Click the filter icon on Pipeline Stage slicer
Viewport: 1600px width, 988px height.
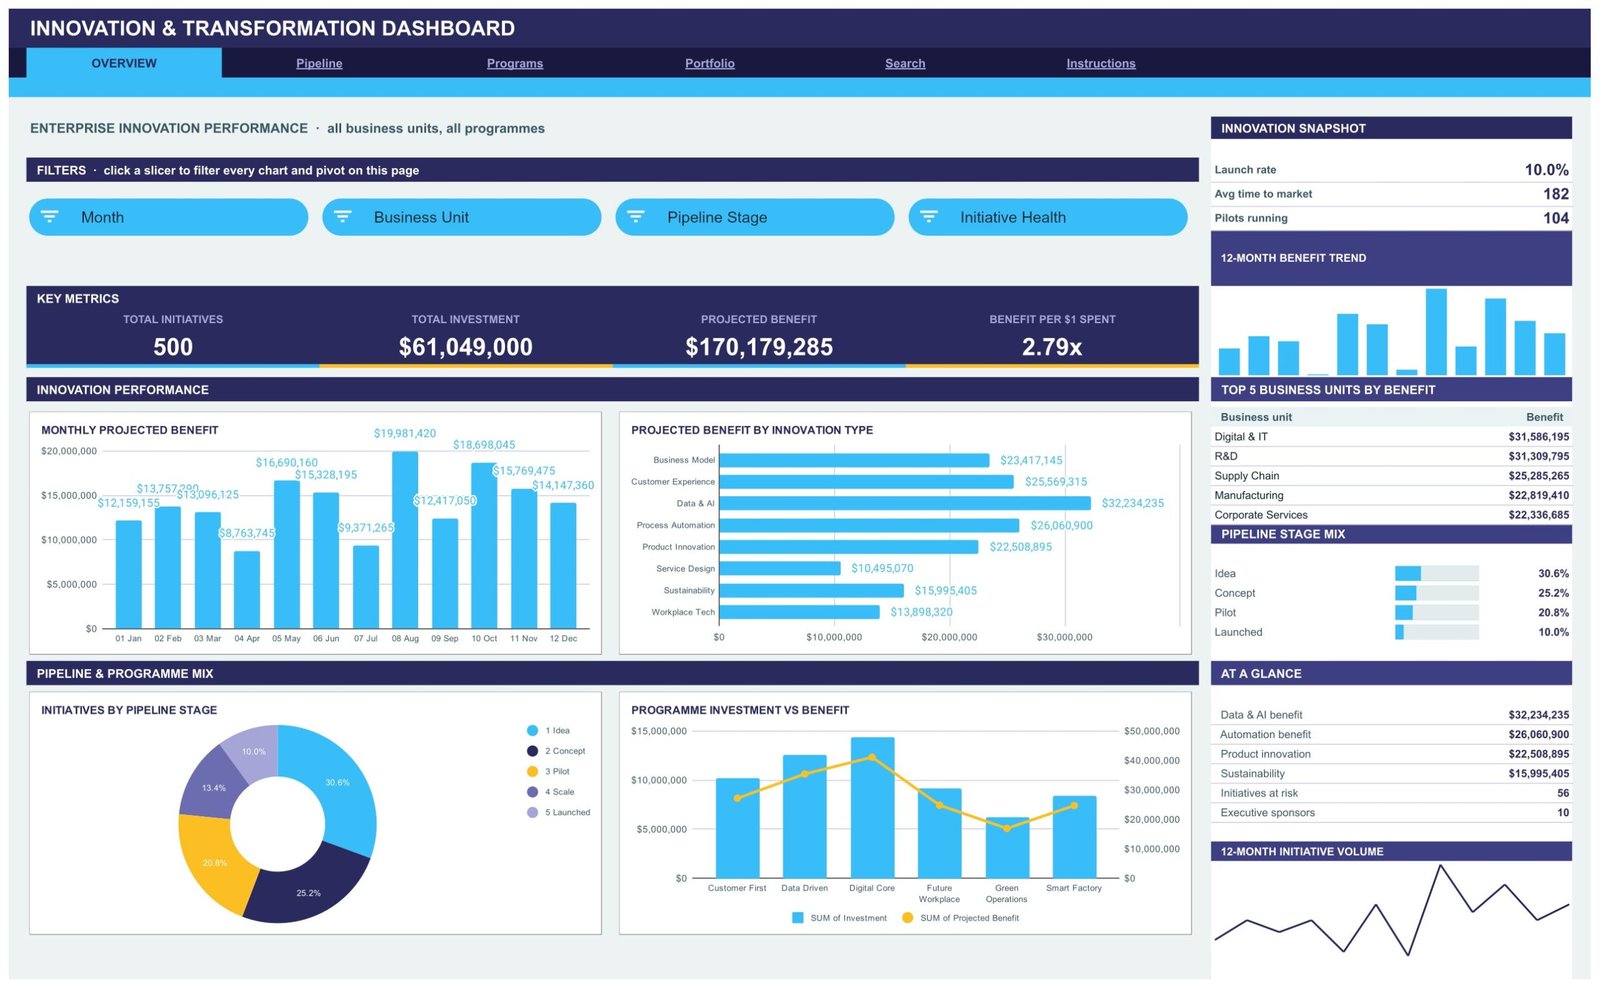coord(636,217)
